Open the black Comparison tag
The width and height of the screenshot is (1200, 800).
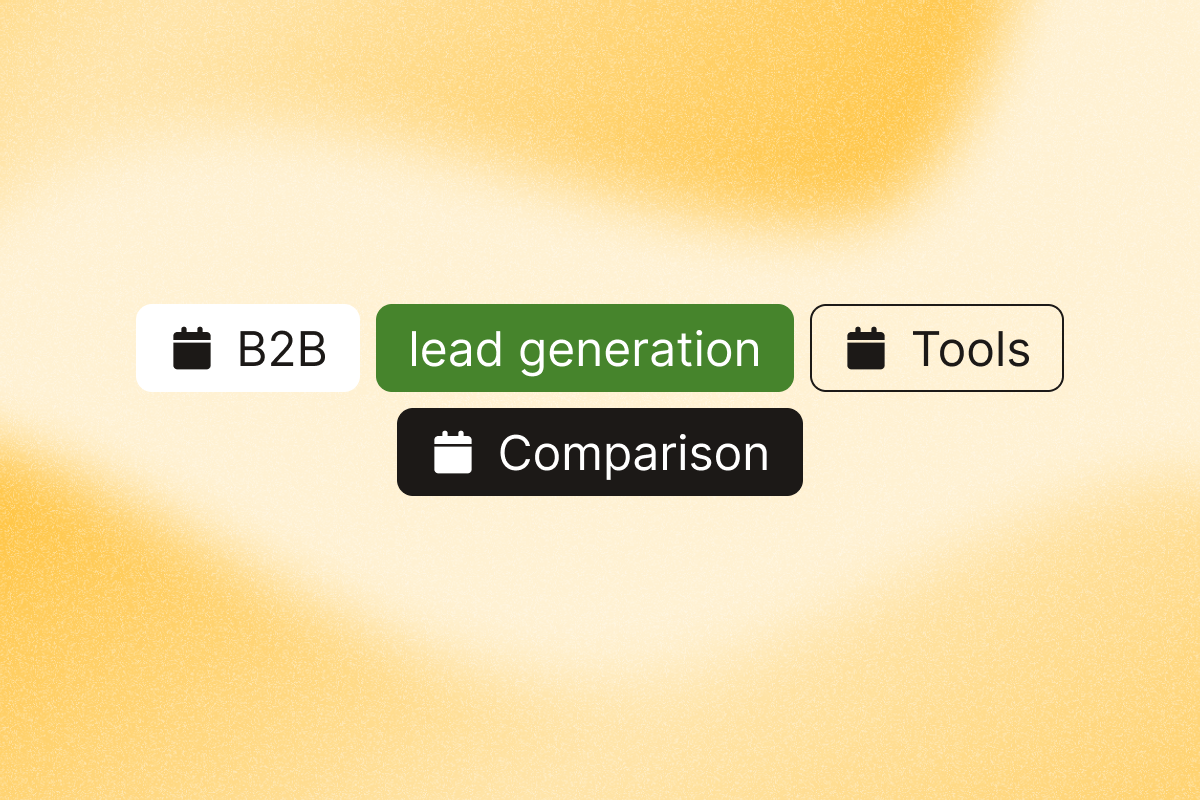point(600,452)
